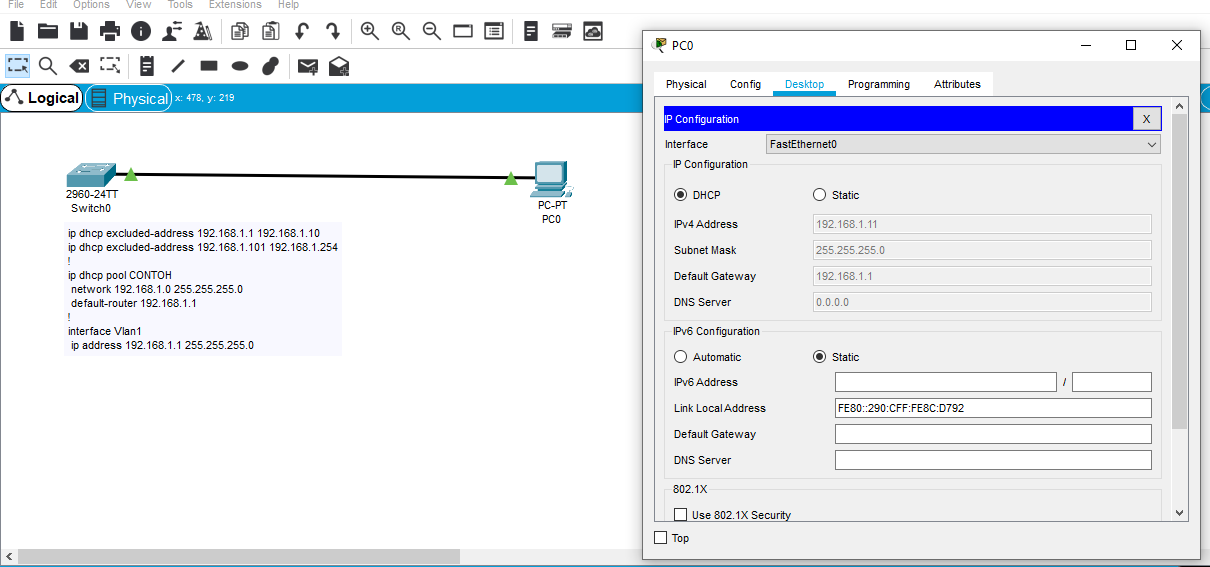Image resolution: width=1210 pixels, height=567 pixels.
Task: Pick the Place Note tool
Action: click(x=147, y=66)
